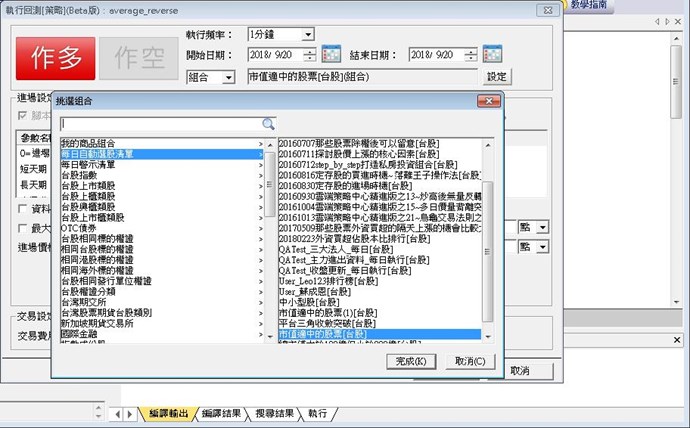Click the 完成(K) button
Viewport: 690px width, 428px height.
[411, 360]
